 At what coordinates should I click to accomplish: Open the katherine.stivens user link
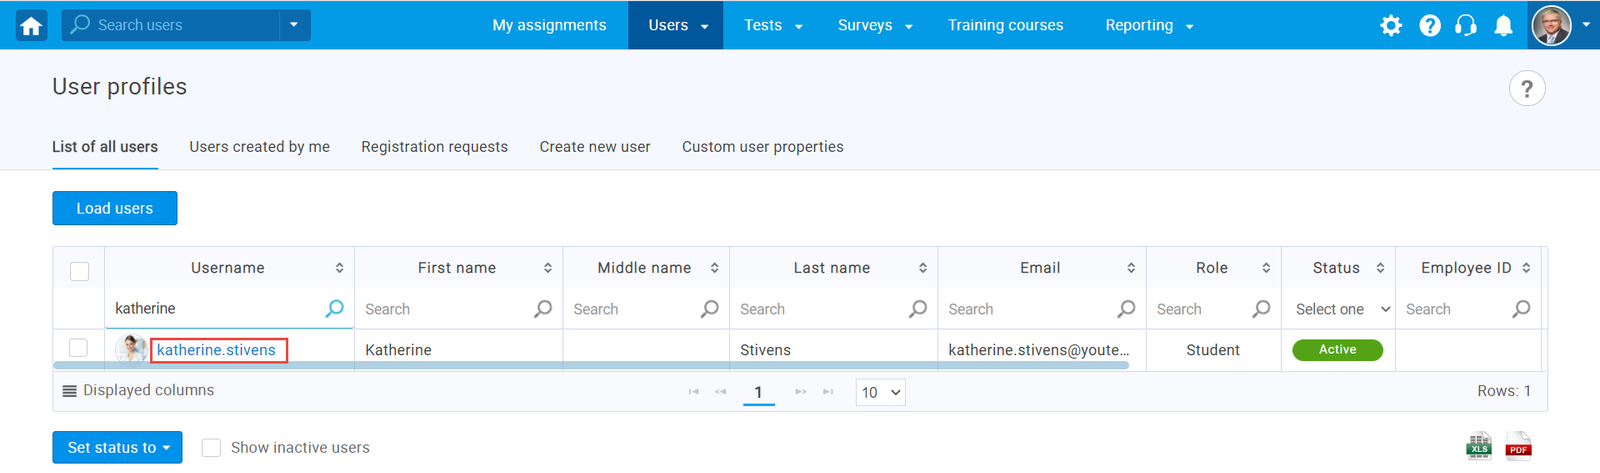[216, 350]
